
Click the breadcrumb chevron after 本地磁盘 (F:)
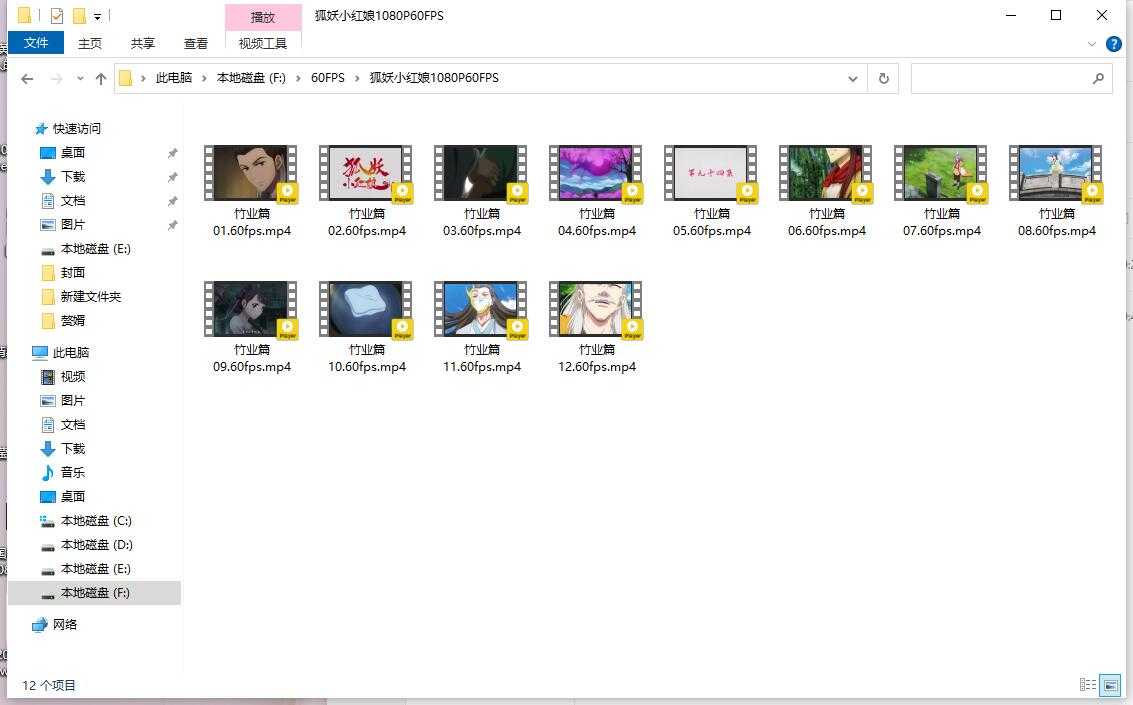point(298,78)
